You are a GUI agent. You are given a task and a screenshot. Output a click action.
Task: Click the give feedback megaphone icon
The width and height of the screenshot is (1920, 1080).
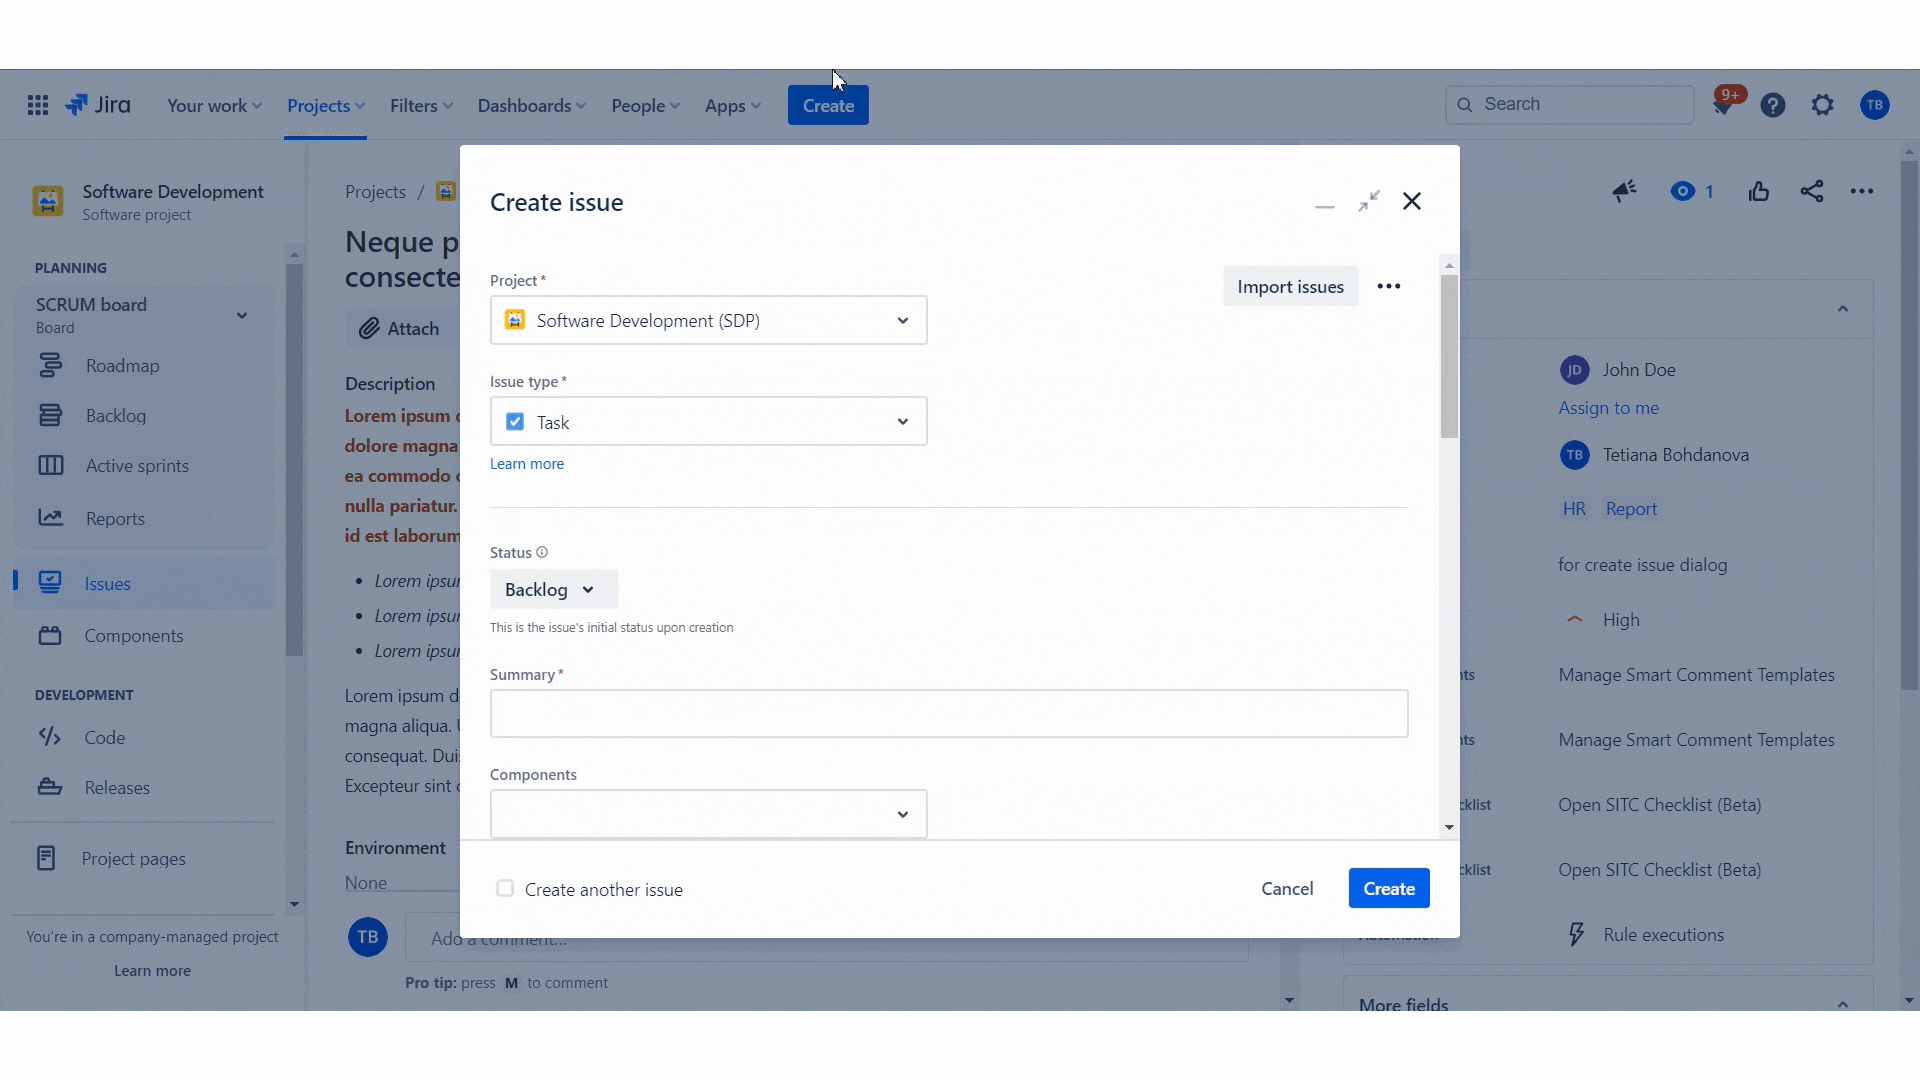click(x=1624, y=191)
